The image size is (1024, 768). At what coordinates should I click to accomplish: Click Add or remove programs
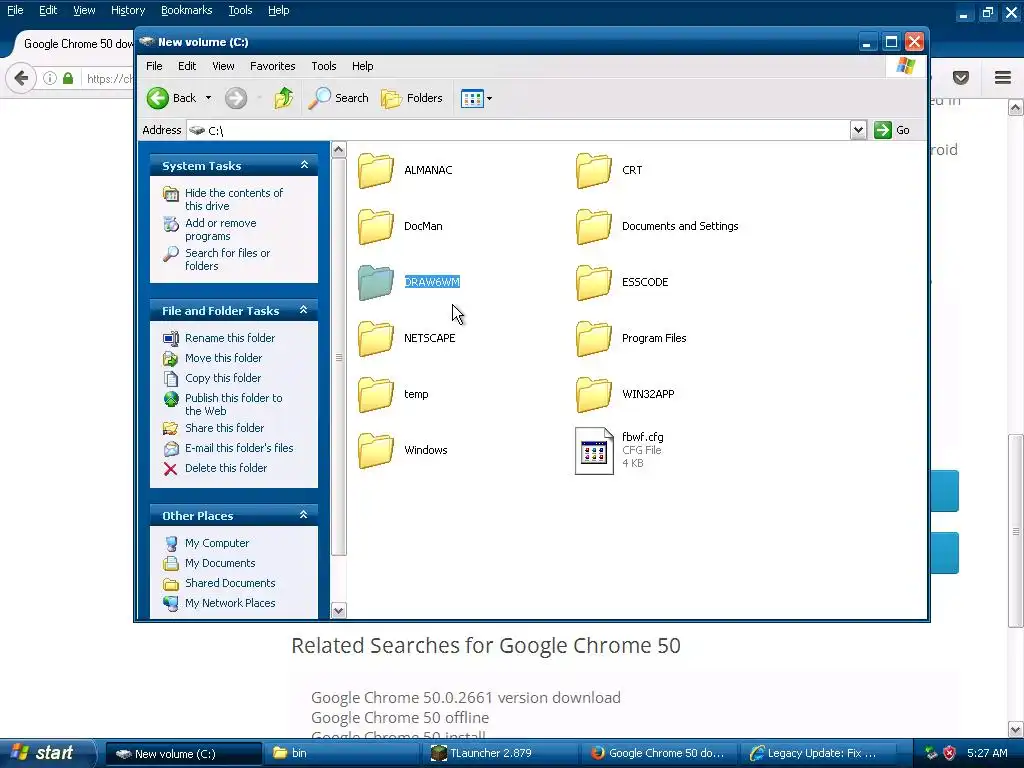(x=220, y=229)
